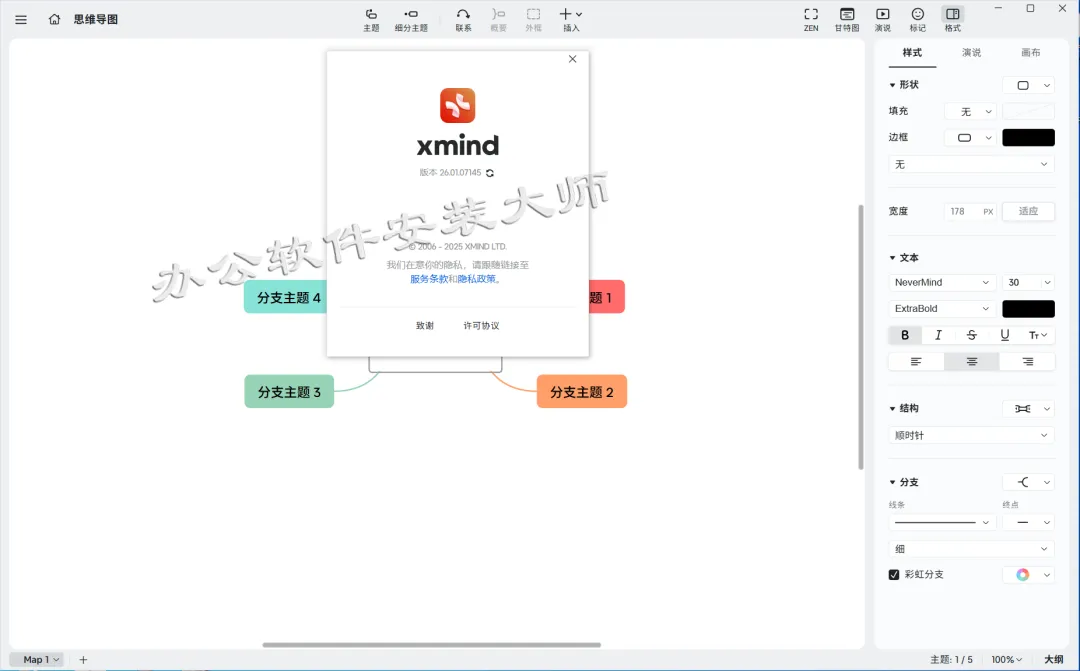Select the branch topic 3 node

click(289, 391)
